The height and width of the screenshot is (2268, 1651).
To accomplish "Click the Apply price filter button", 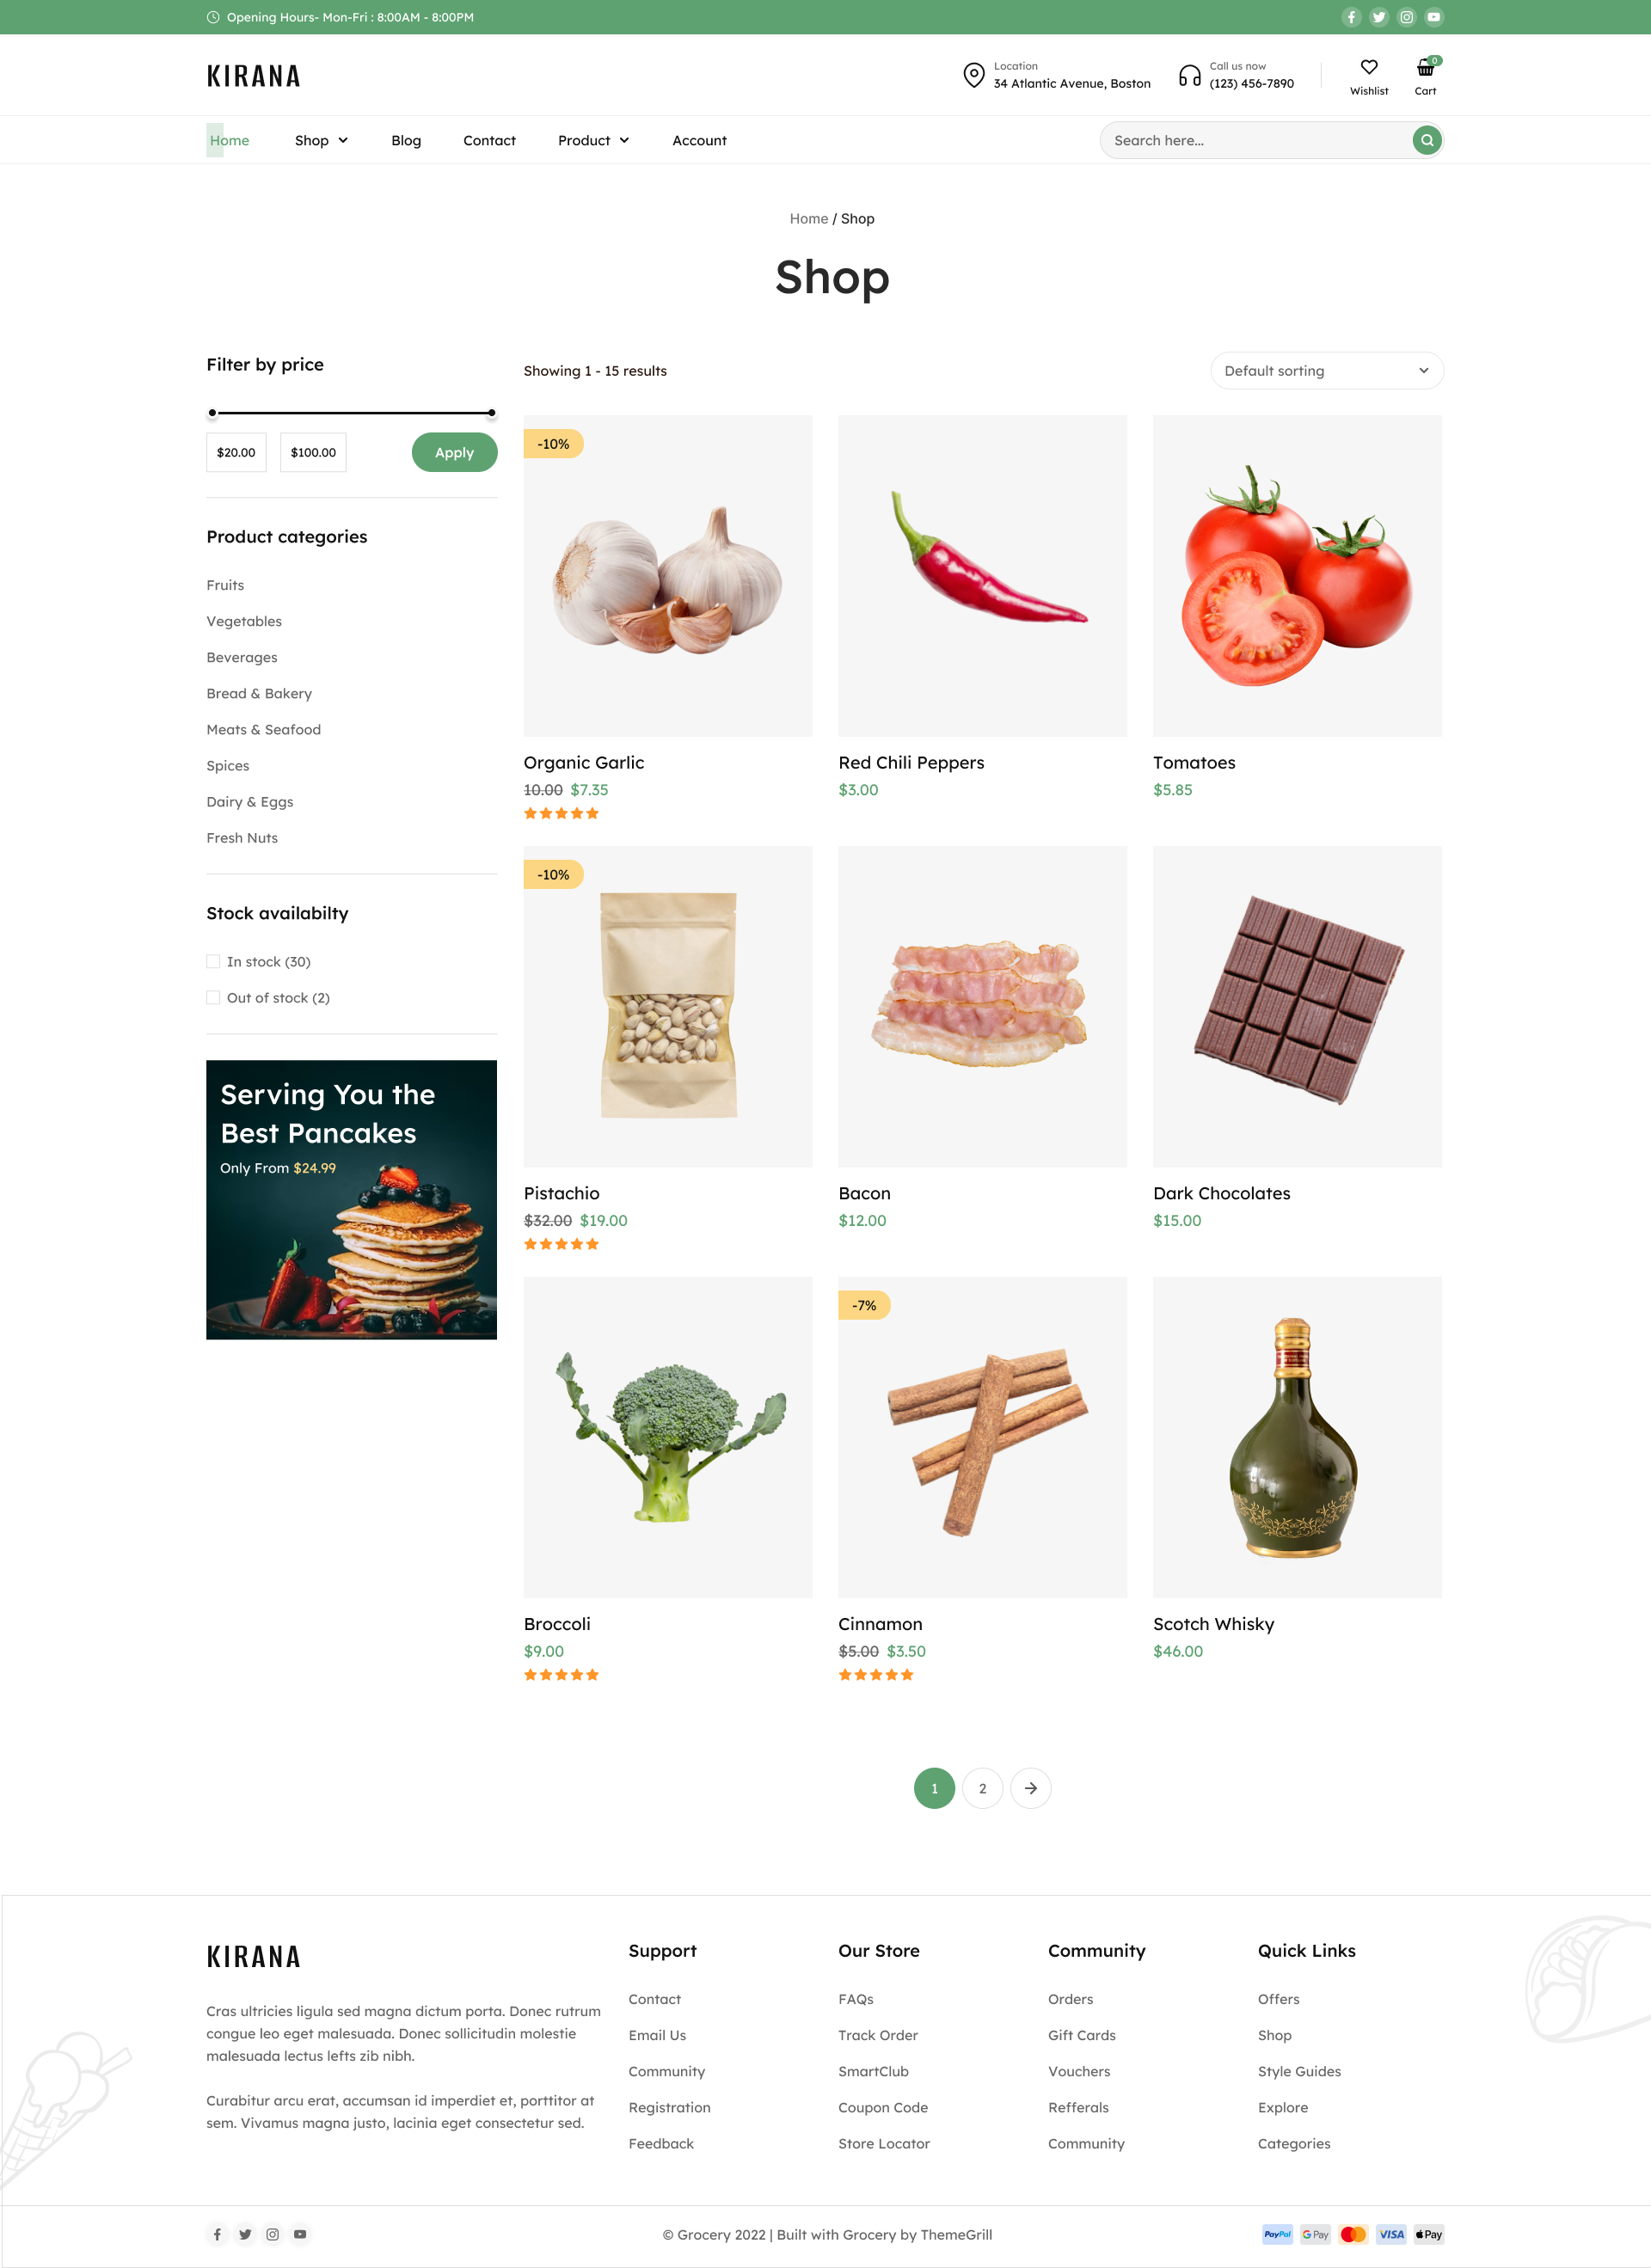I will pos(454,452).
